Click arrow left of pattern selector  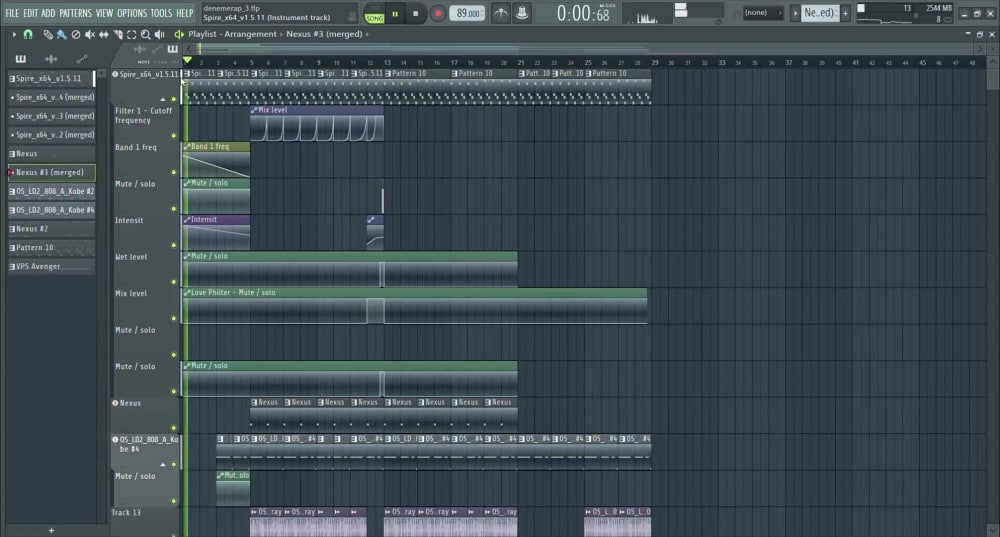(795, 13)
